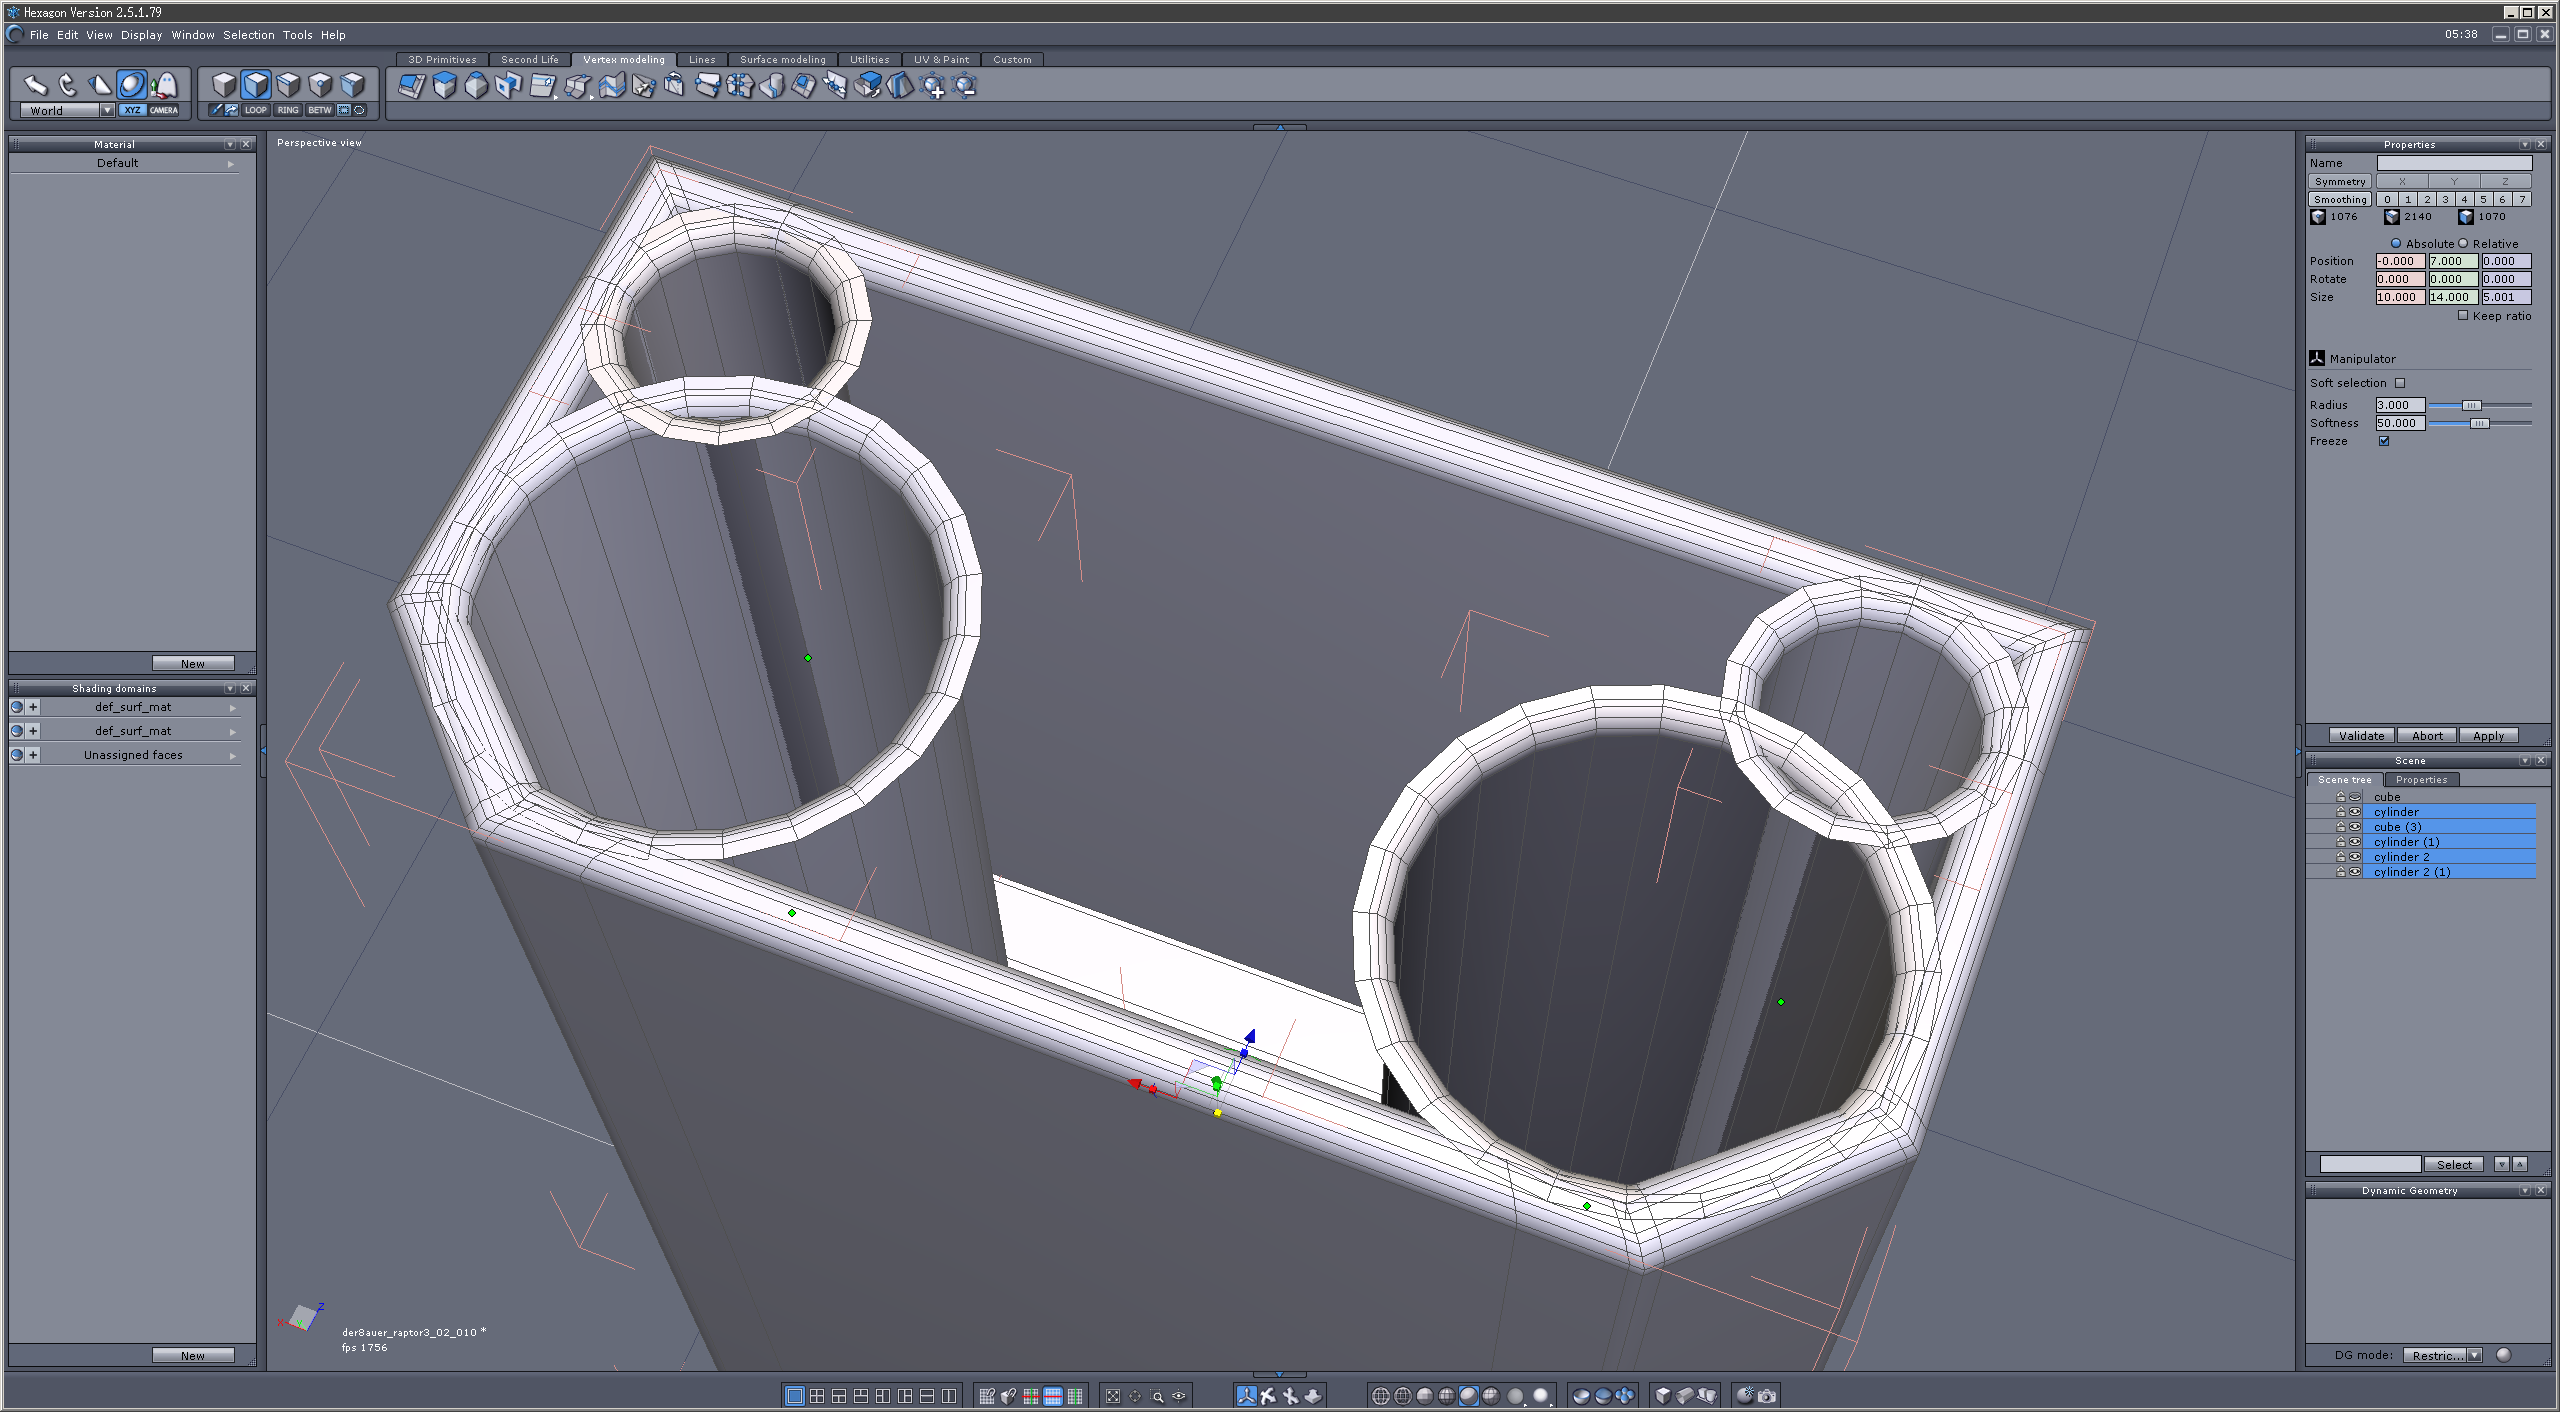This screenshot has width=2560, height=1412.
Task: Click the camera render snapshot icon
Action: (1767, 1396)
